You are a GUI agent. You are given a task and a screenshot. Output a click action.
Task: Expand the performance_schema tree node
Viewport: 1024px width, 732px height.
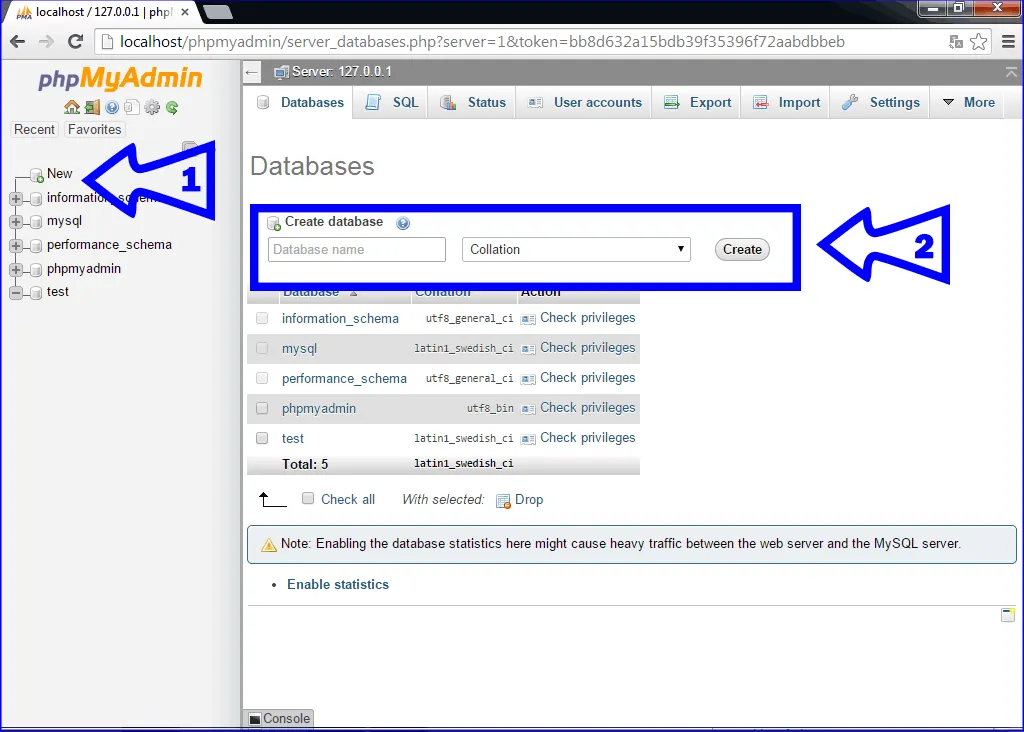click(x=16, y=246)
